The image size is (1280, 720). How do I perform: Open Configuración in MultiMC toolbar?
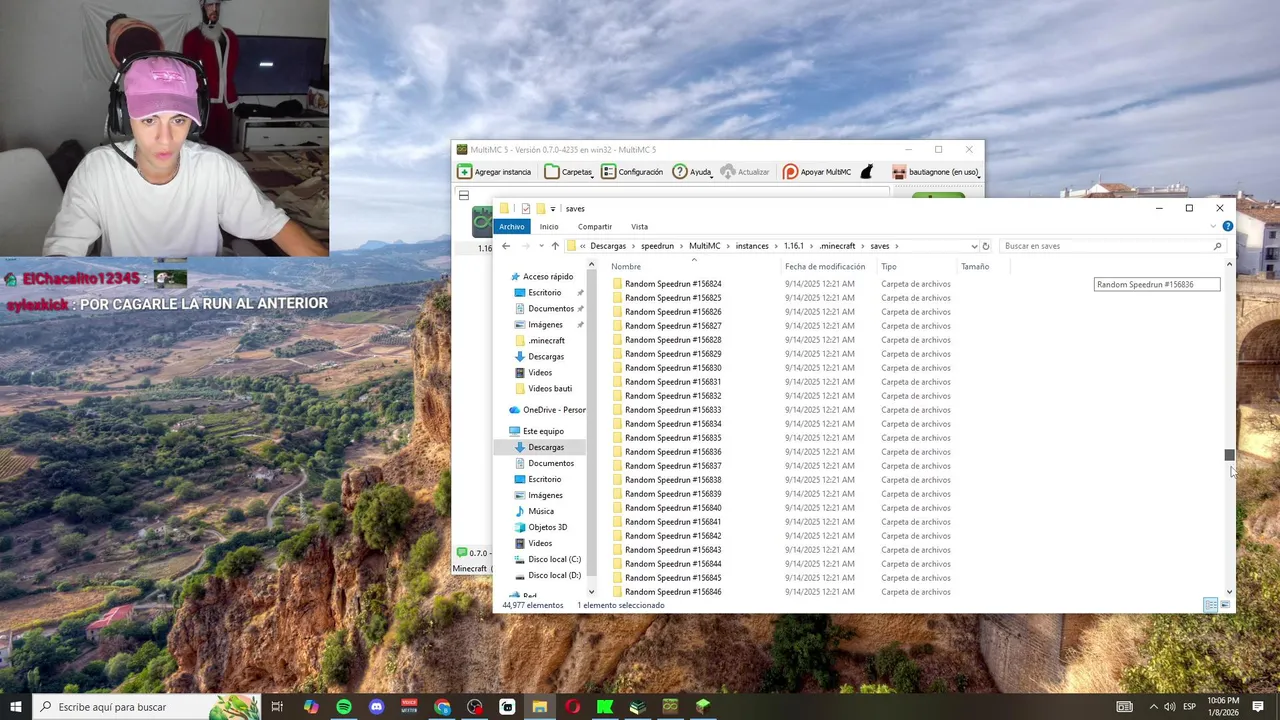(x=632, y=172)
